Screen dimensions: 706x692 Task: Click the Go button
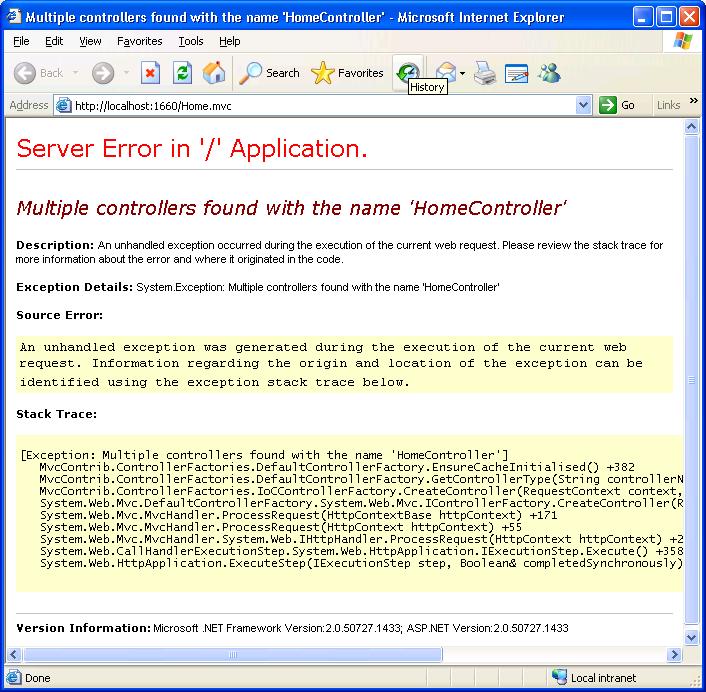coord(617,105)
